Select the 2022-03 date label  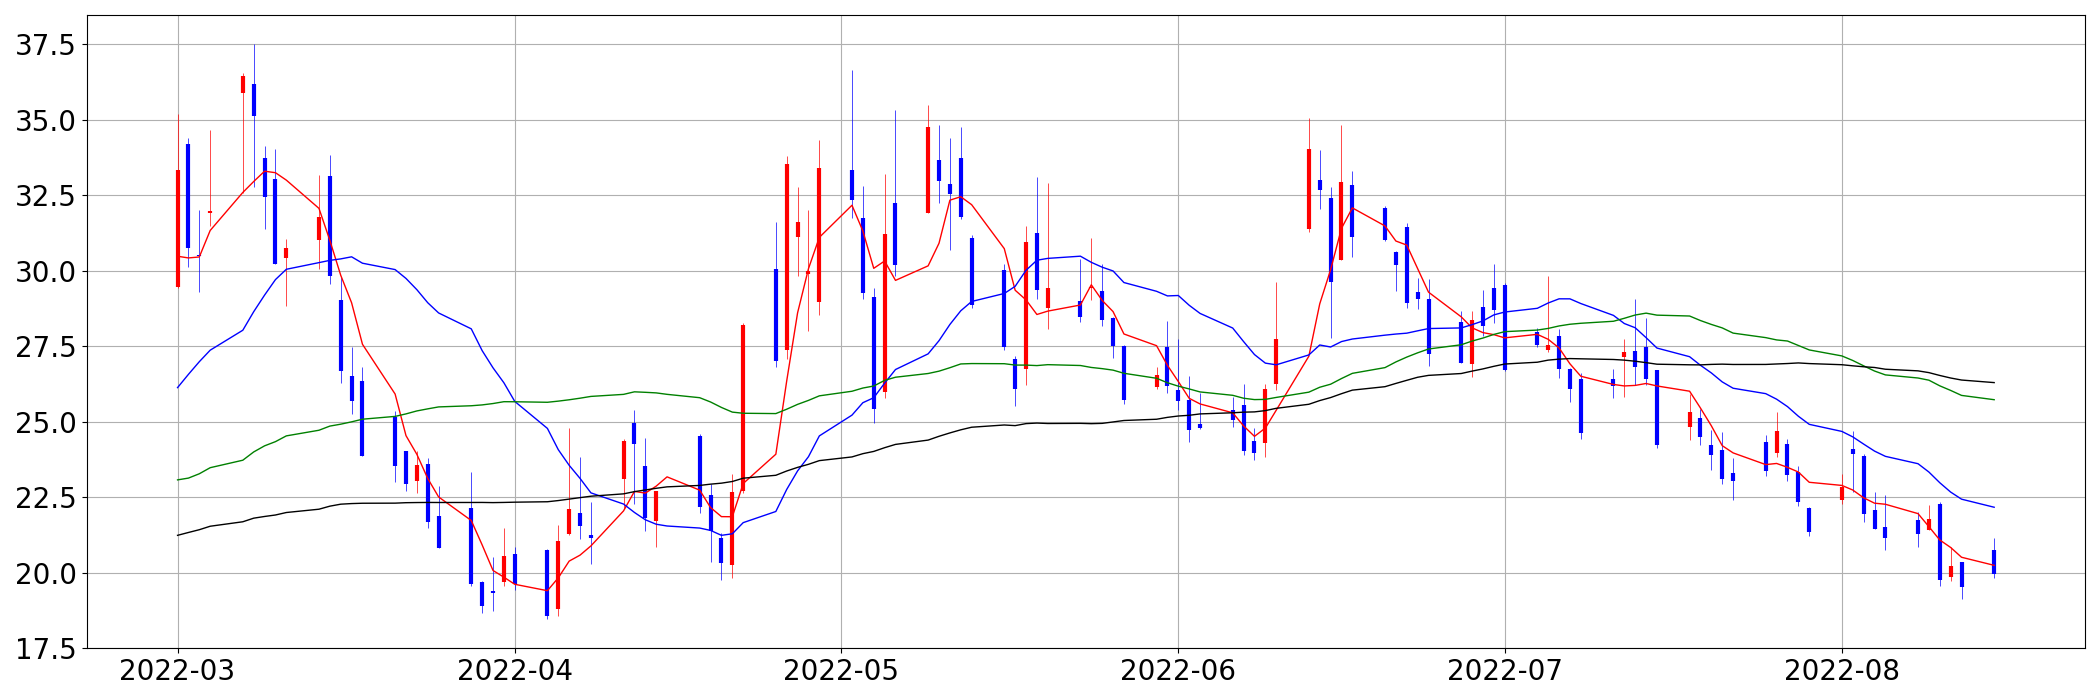(x=177, y=671)
